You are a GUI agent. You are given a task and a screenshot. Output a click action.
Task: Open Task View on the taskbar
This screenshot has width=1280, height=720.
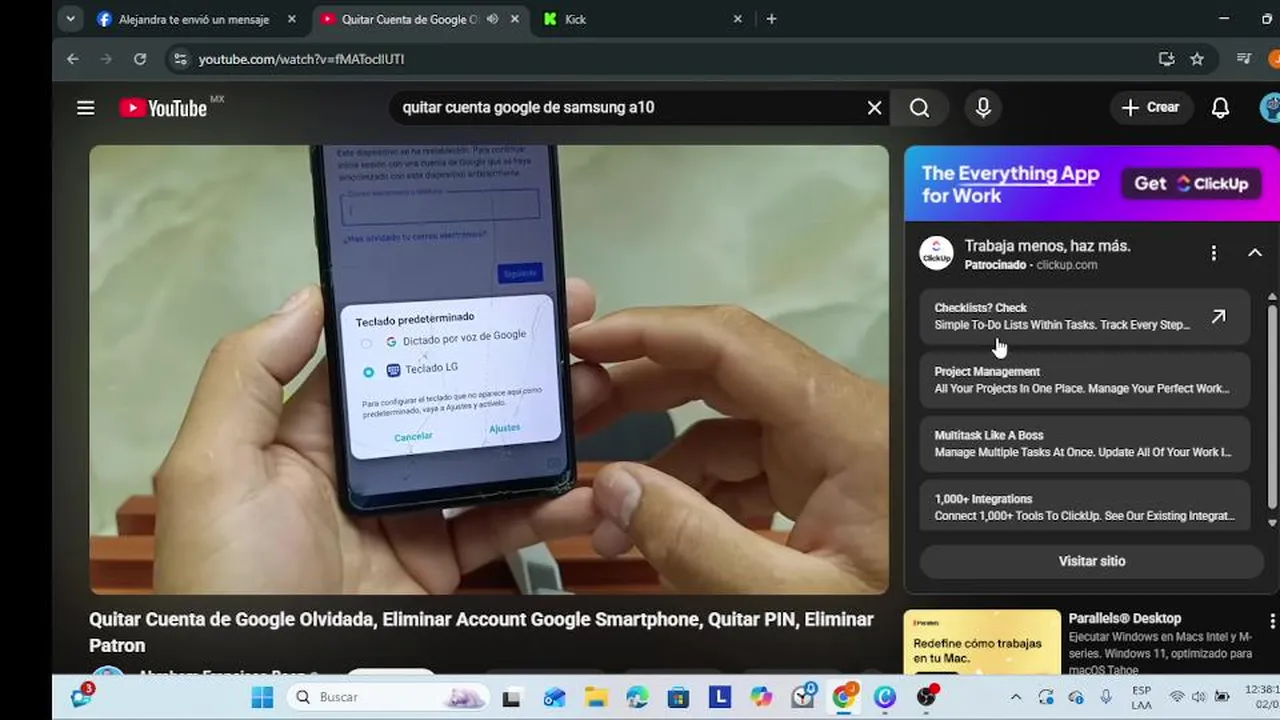click(511, 697)
